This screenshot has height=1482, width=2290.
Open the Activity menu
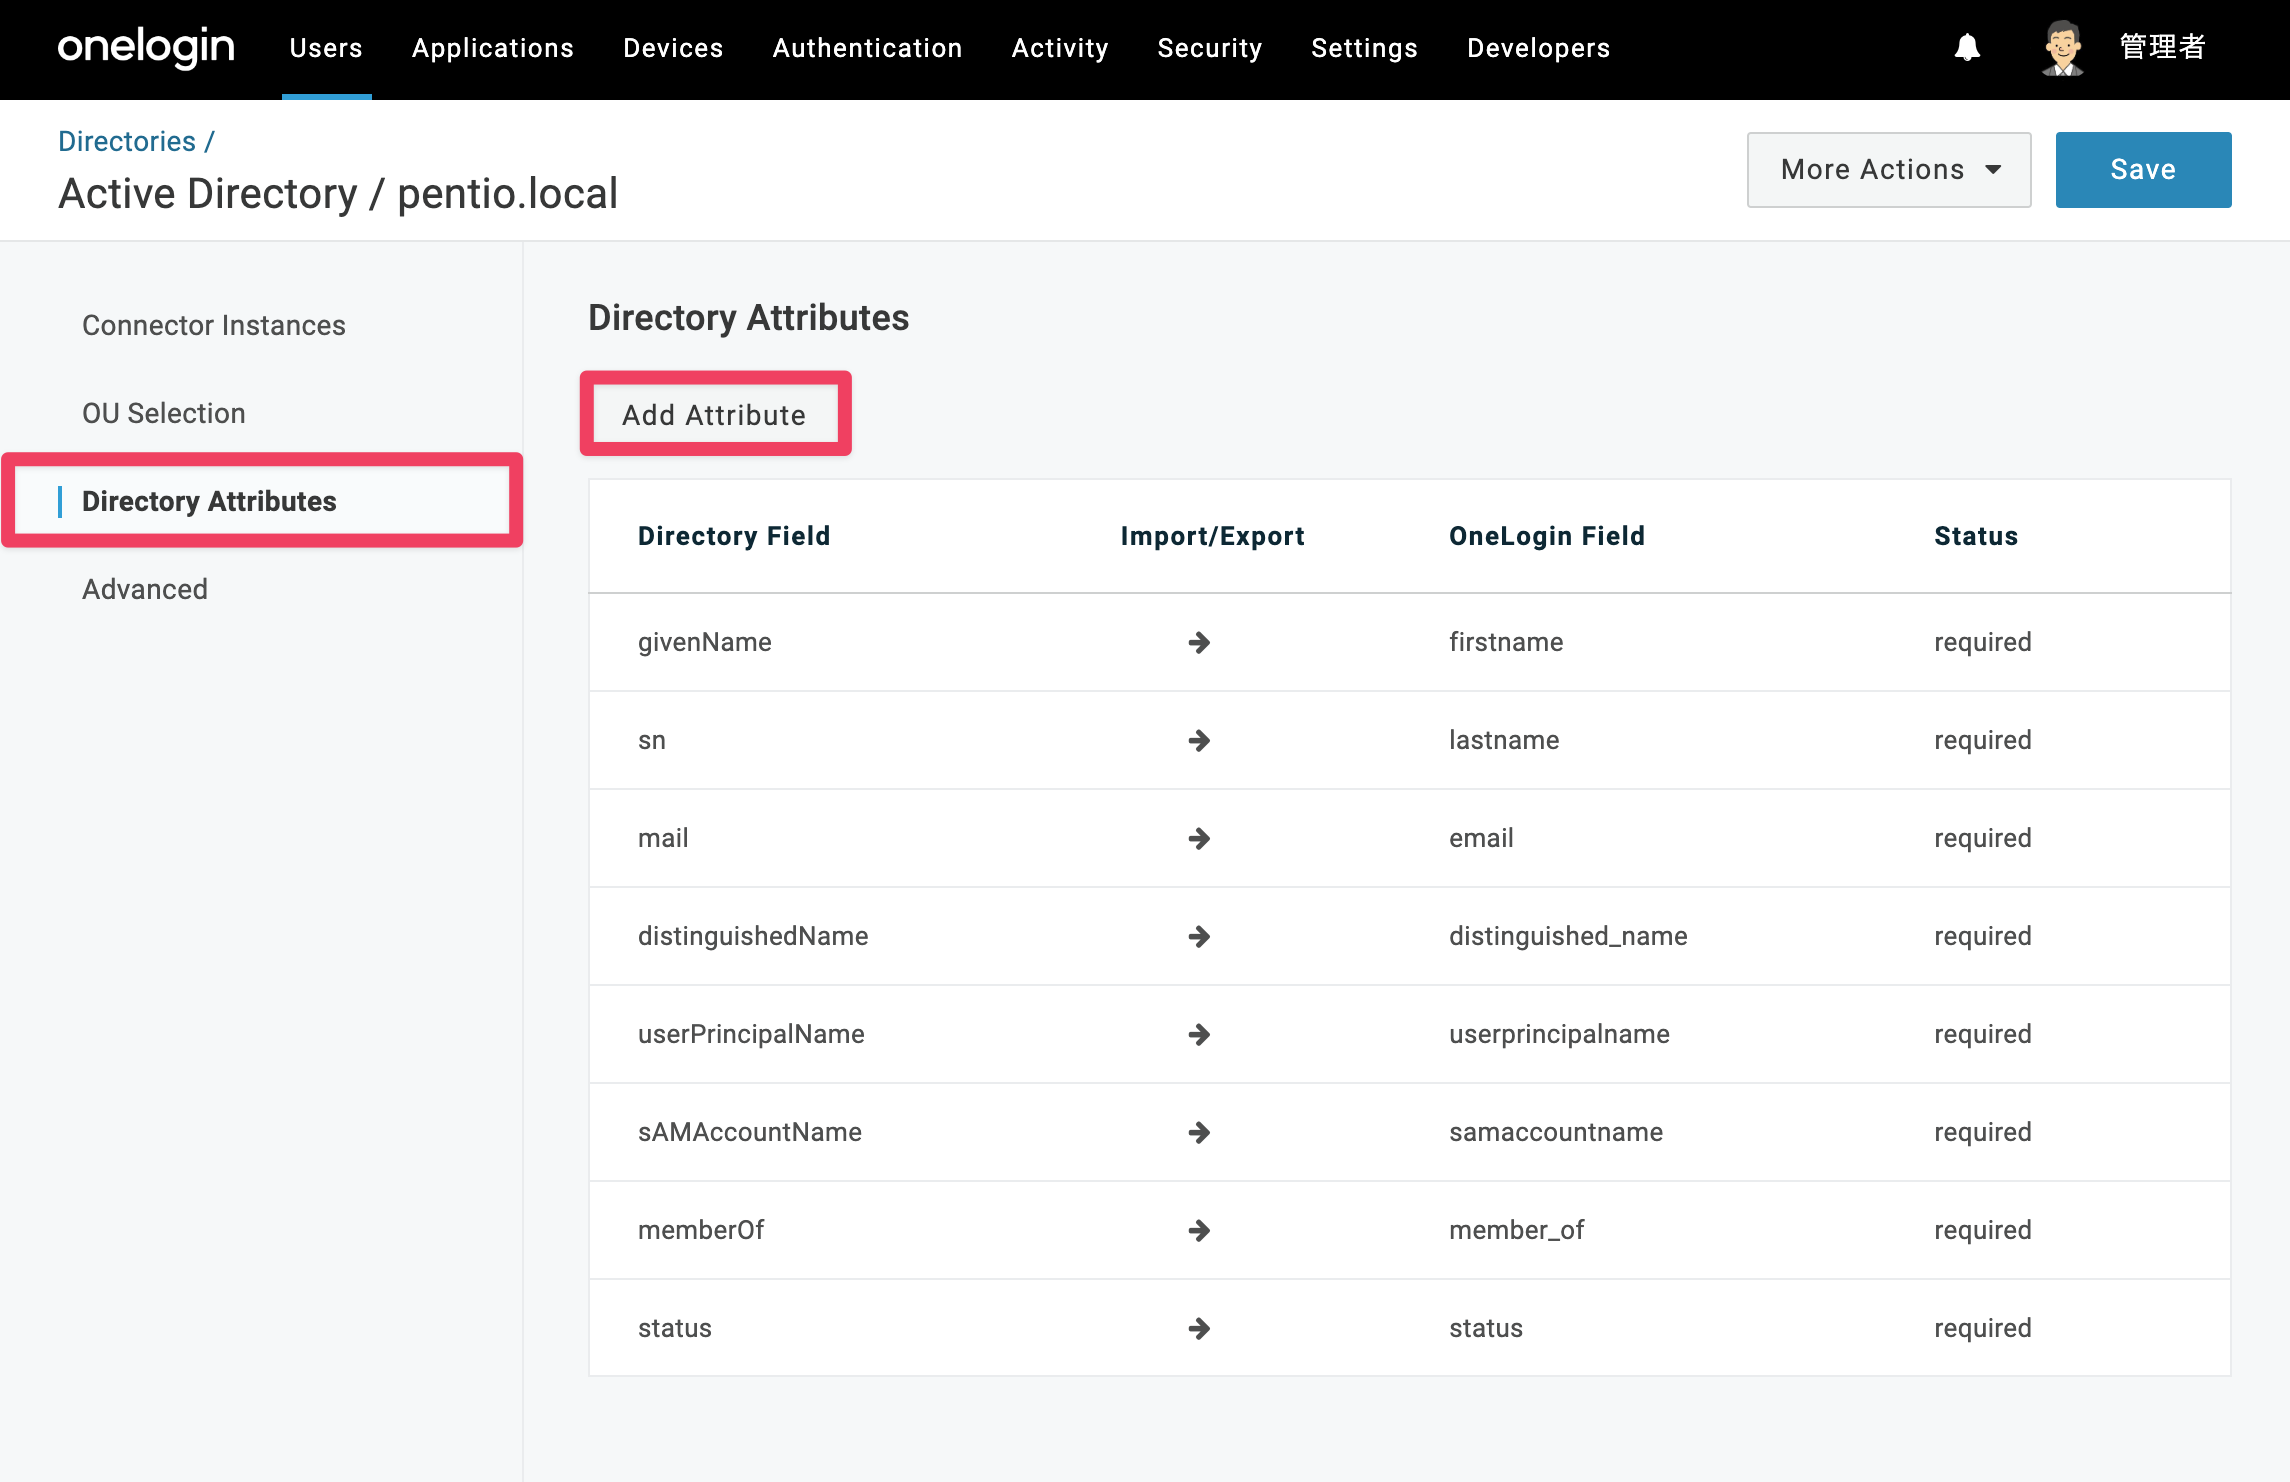pos(1060,48)
